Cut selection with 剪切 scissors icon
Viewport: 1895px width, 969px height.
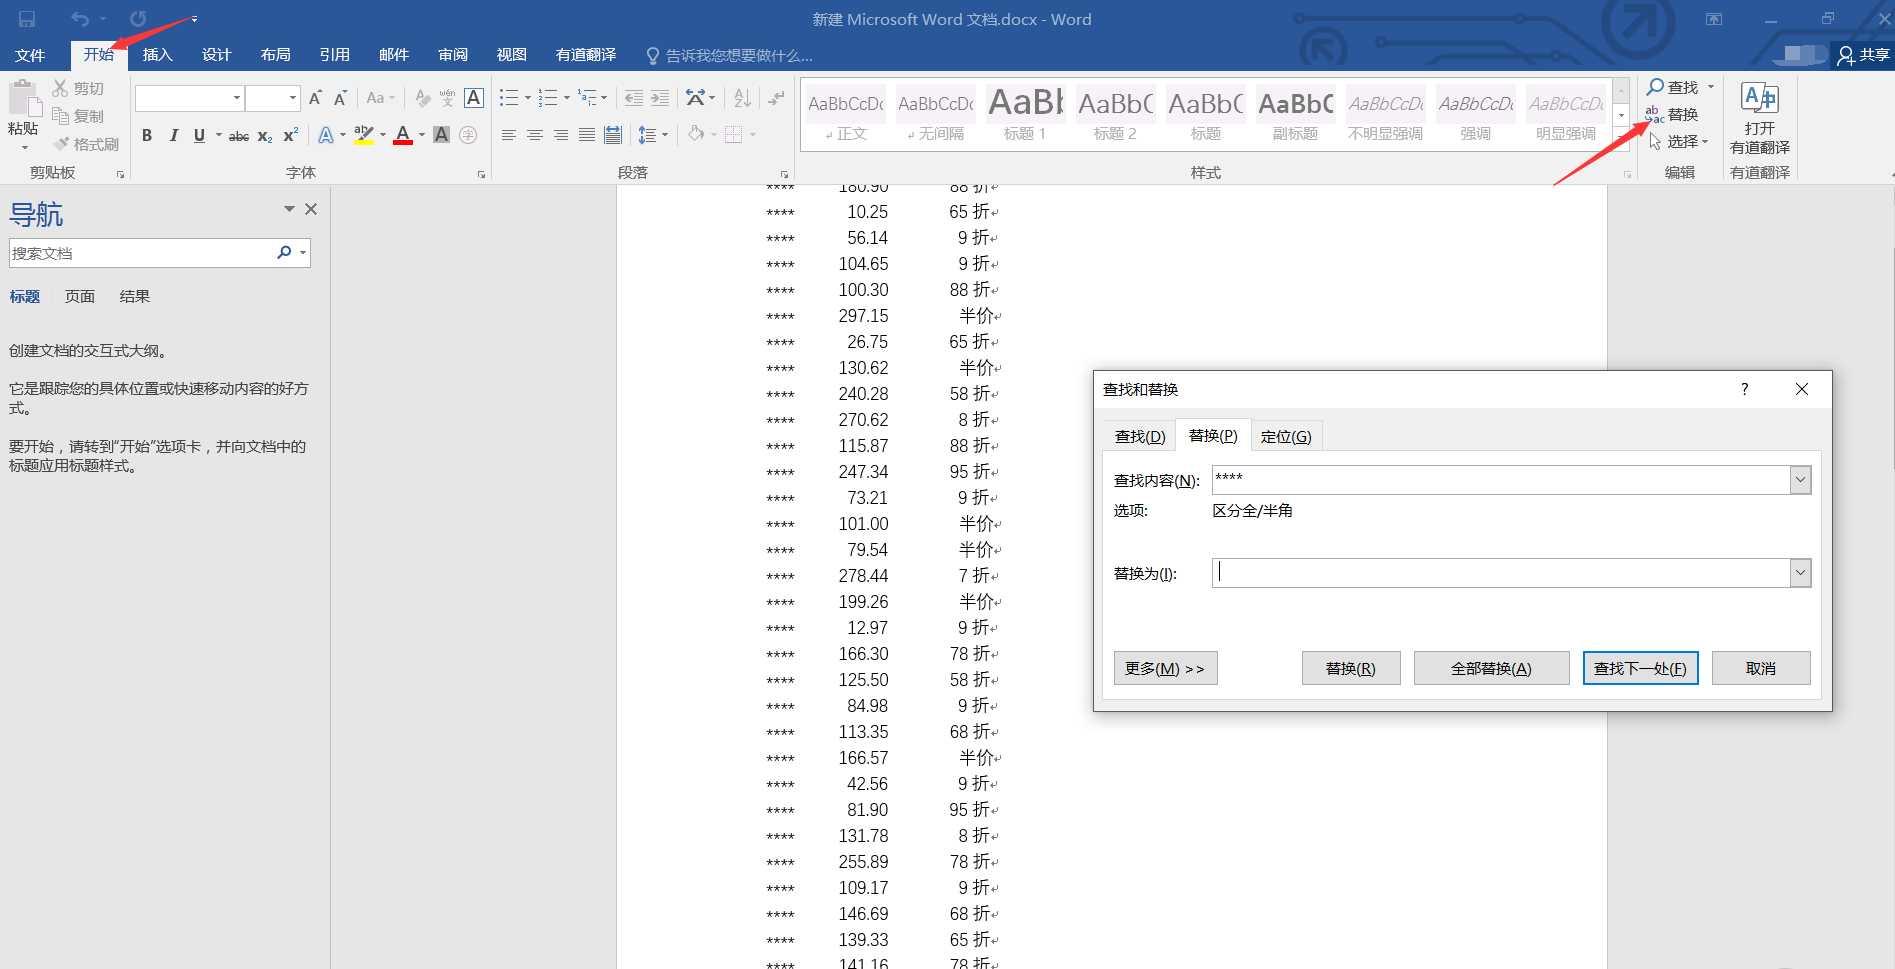click(61, 88)
